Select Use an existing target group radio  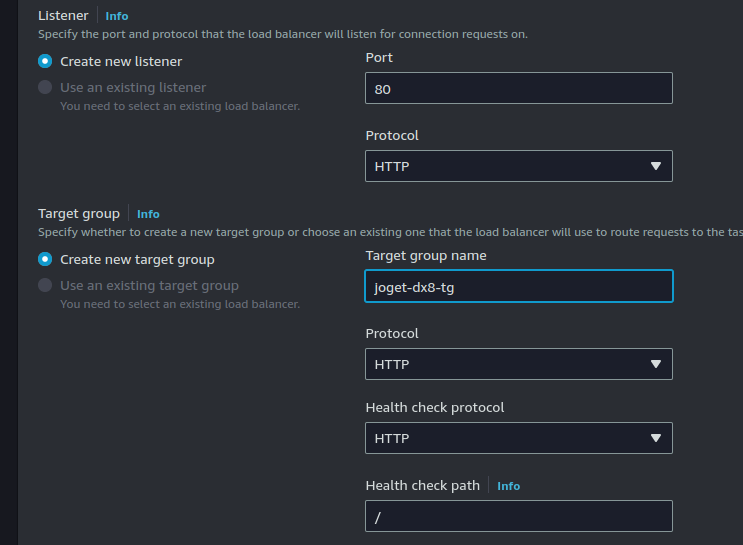(45, 285)
